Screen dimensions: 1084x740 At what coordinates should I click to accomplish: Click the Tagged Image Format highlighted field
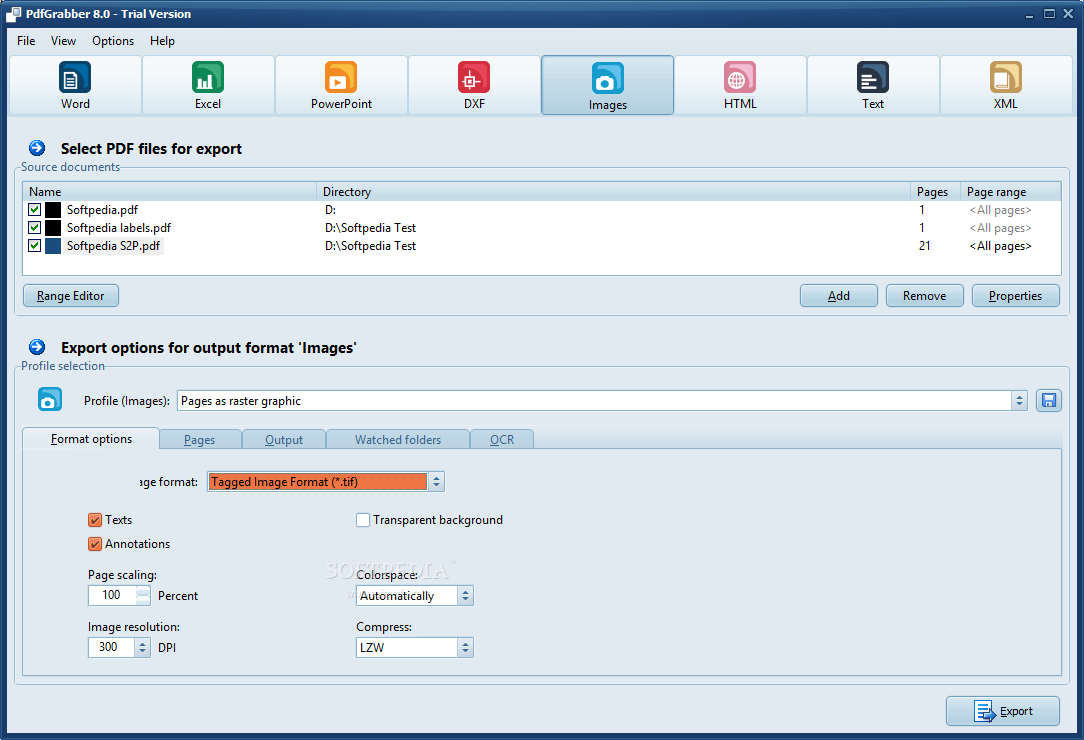point(317,482)
